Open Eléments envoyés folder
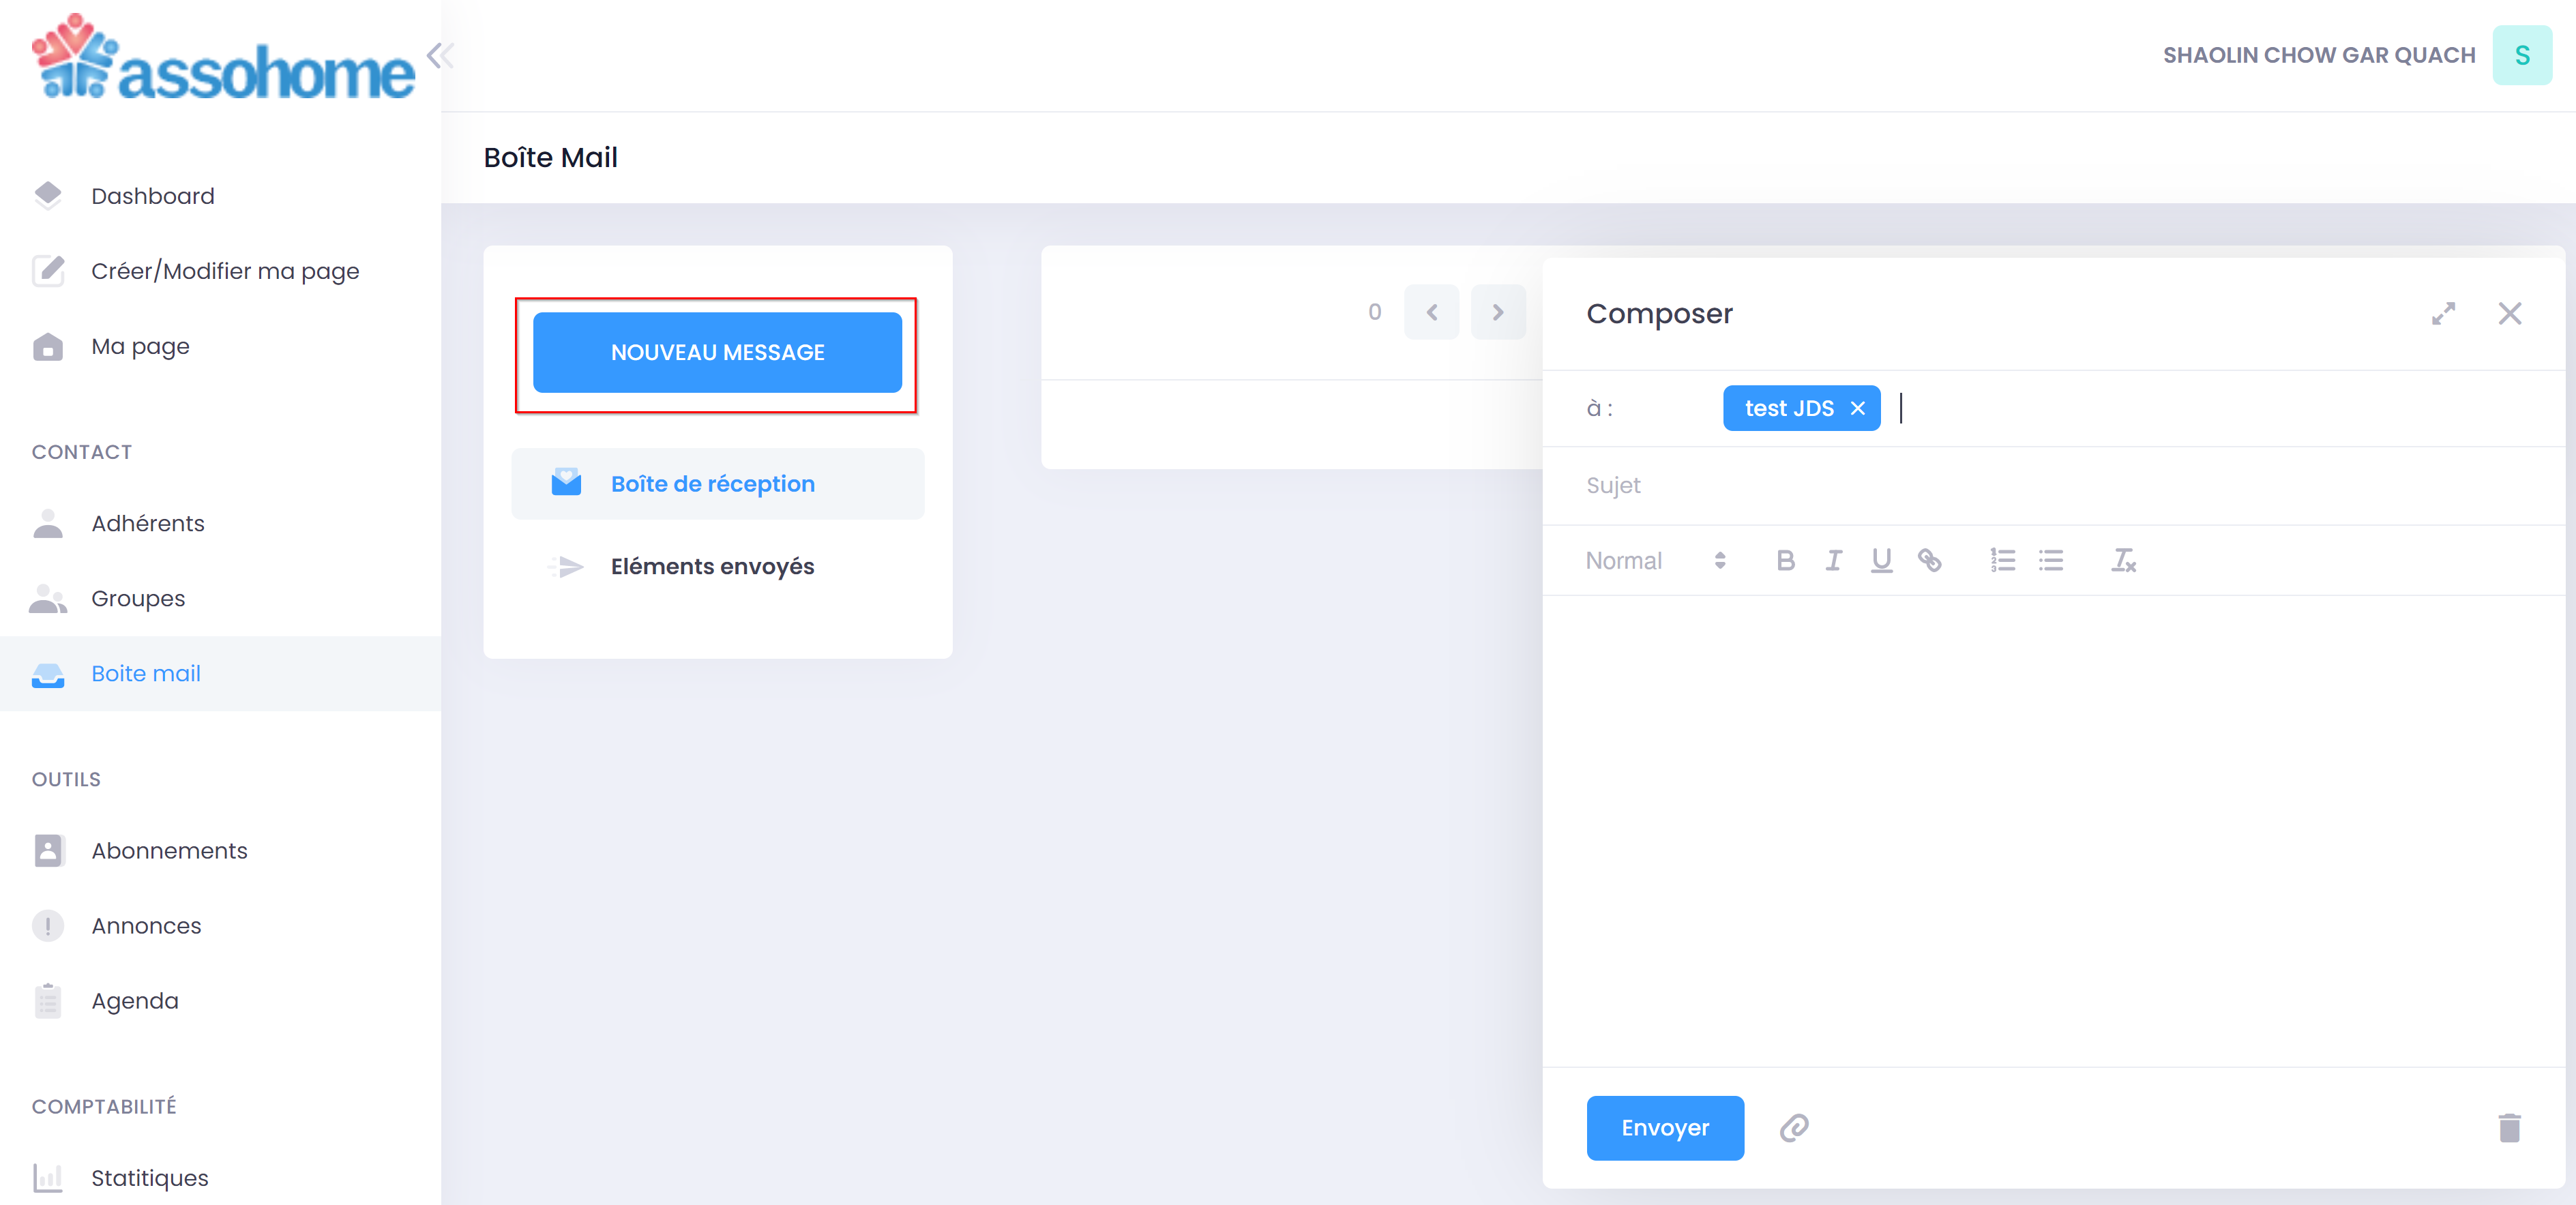This screenshot has height=1205, width=2576. (x=712, y=566)
